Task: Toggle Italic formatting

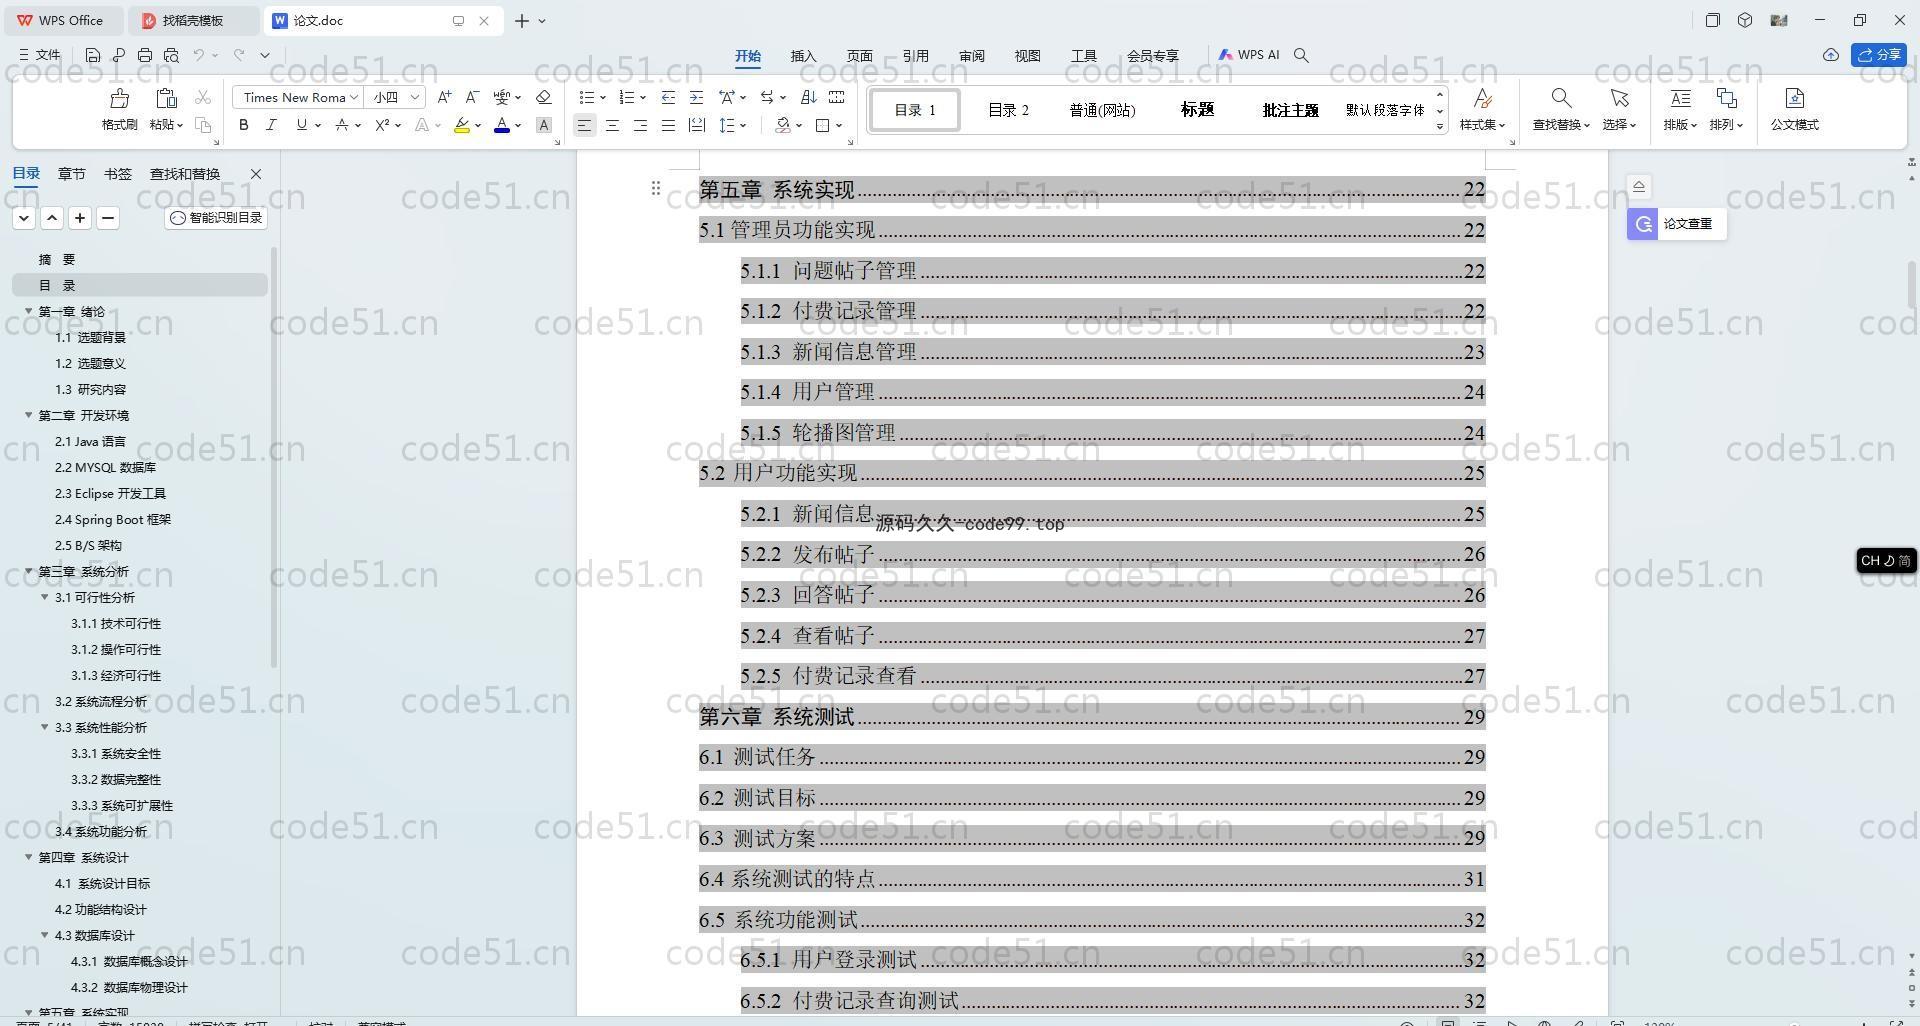Action: point(271,125)
